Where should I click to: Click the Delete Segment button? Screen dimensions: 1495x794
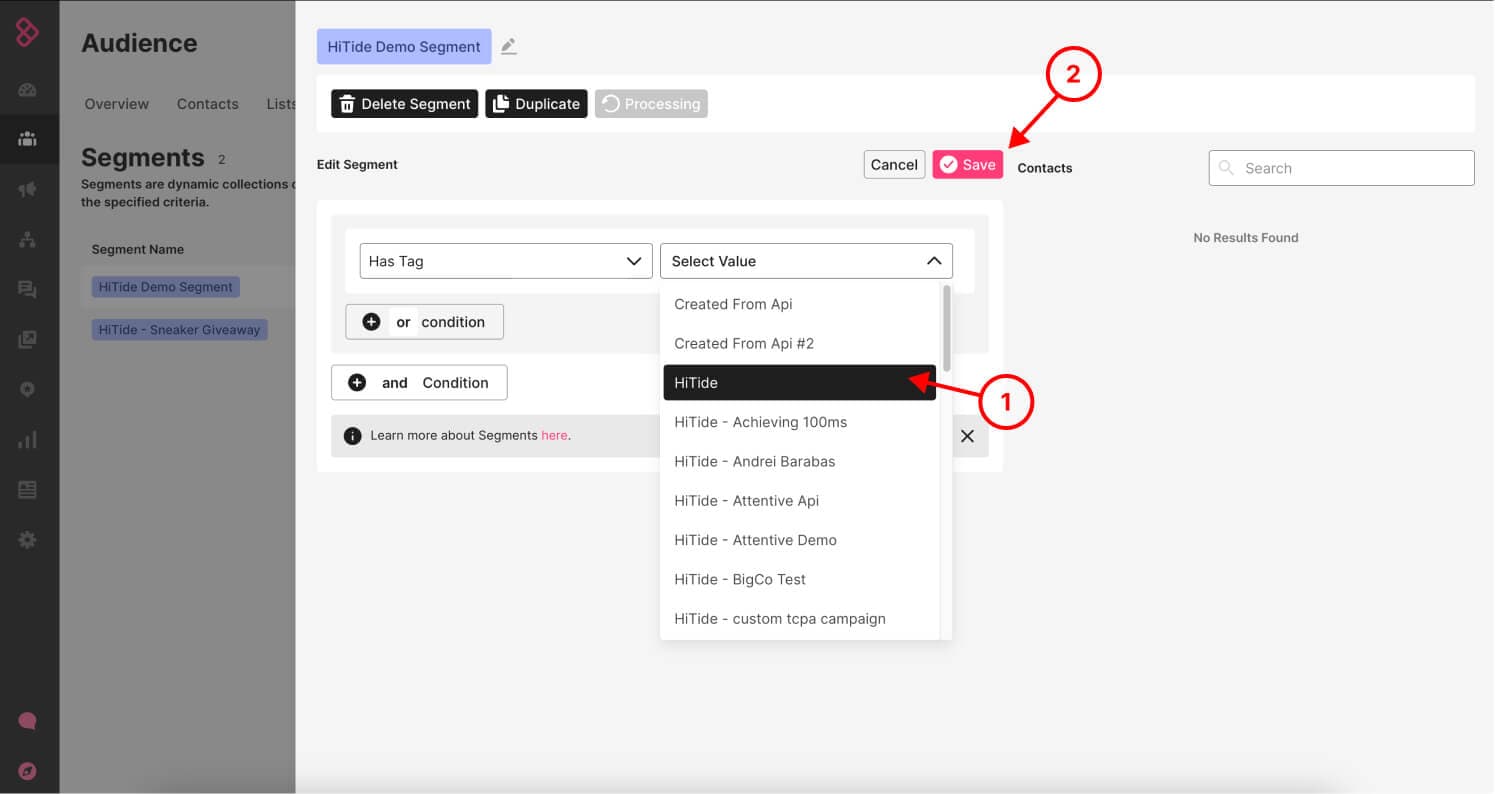(405, 104)
